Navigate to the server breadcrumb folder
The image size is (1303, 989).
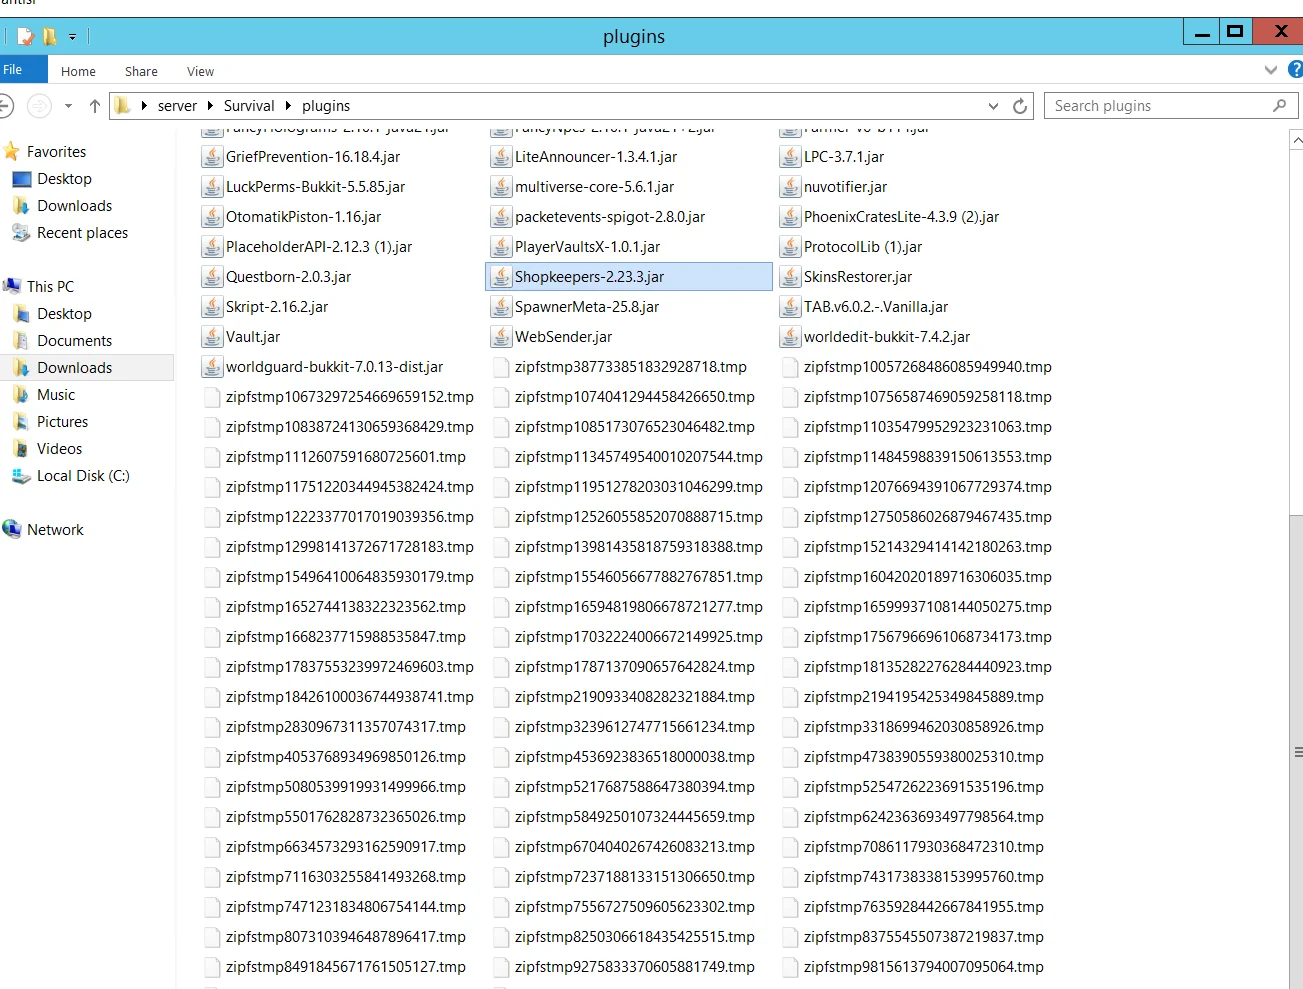pos(177,106)
